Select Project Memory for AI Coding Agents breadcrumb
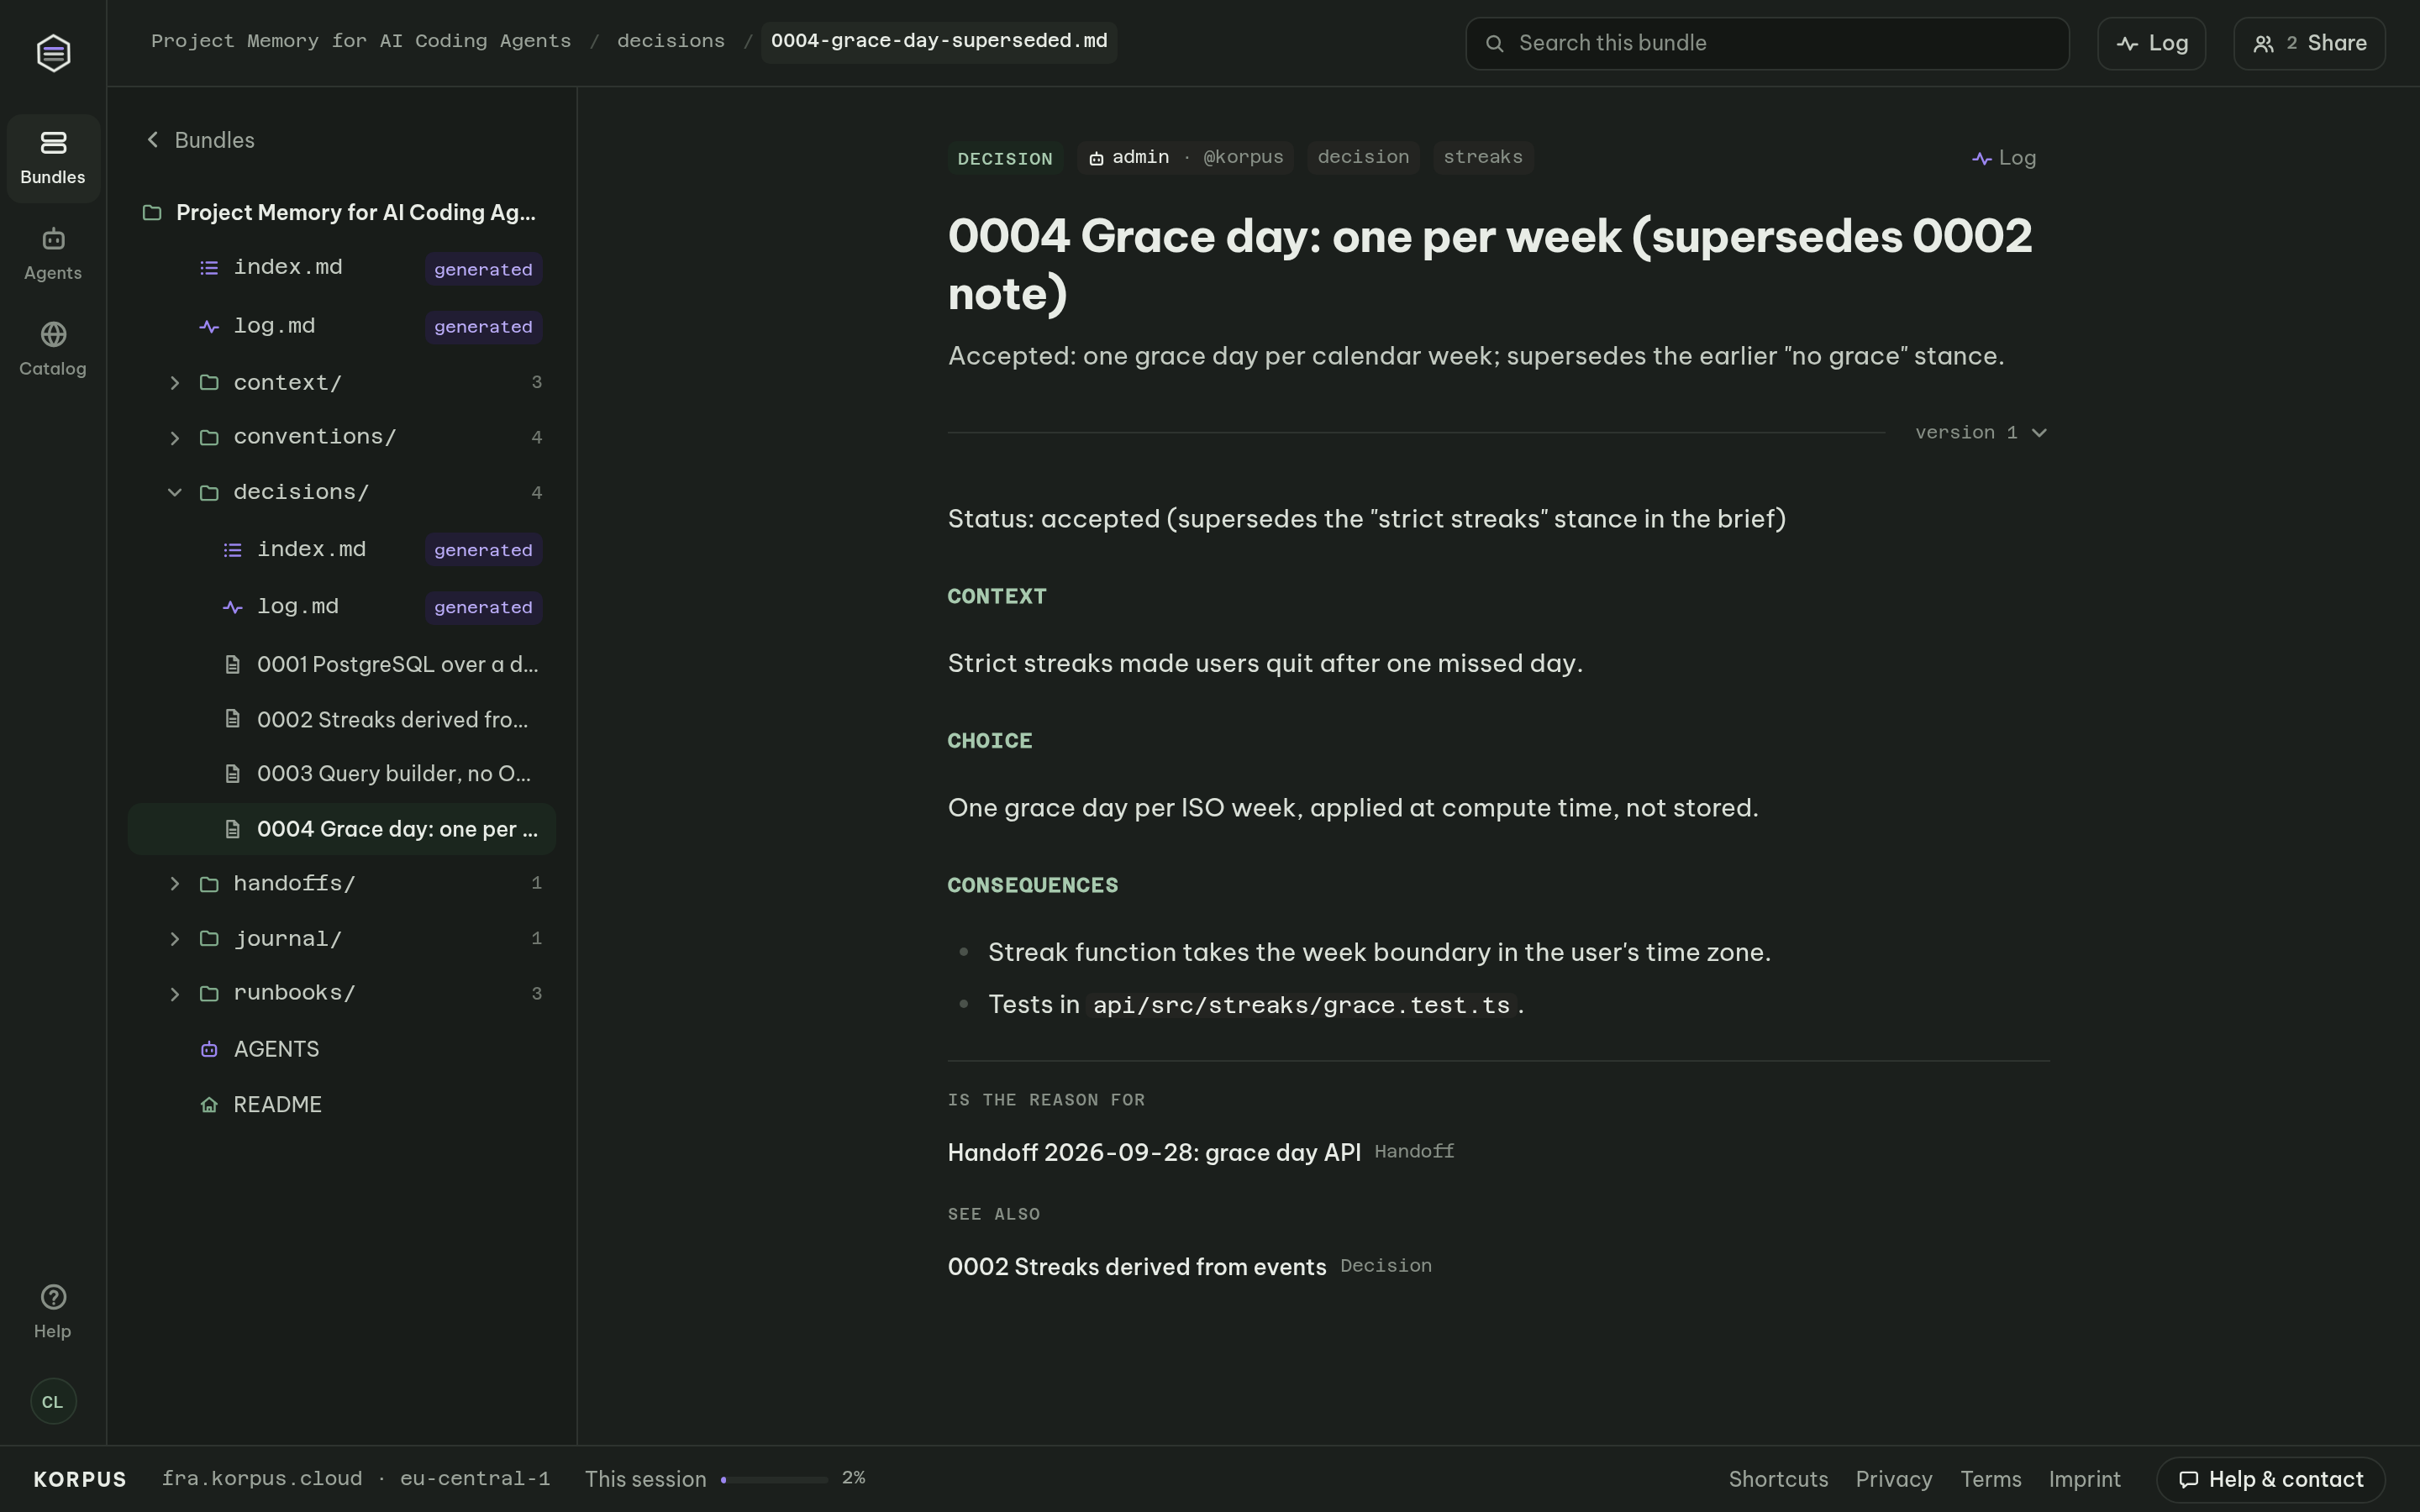 coord(361,41)
